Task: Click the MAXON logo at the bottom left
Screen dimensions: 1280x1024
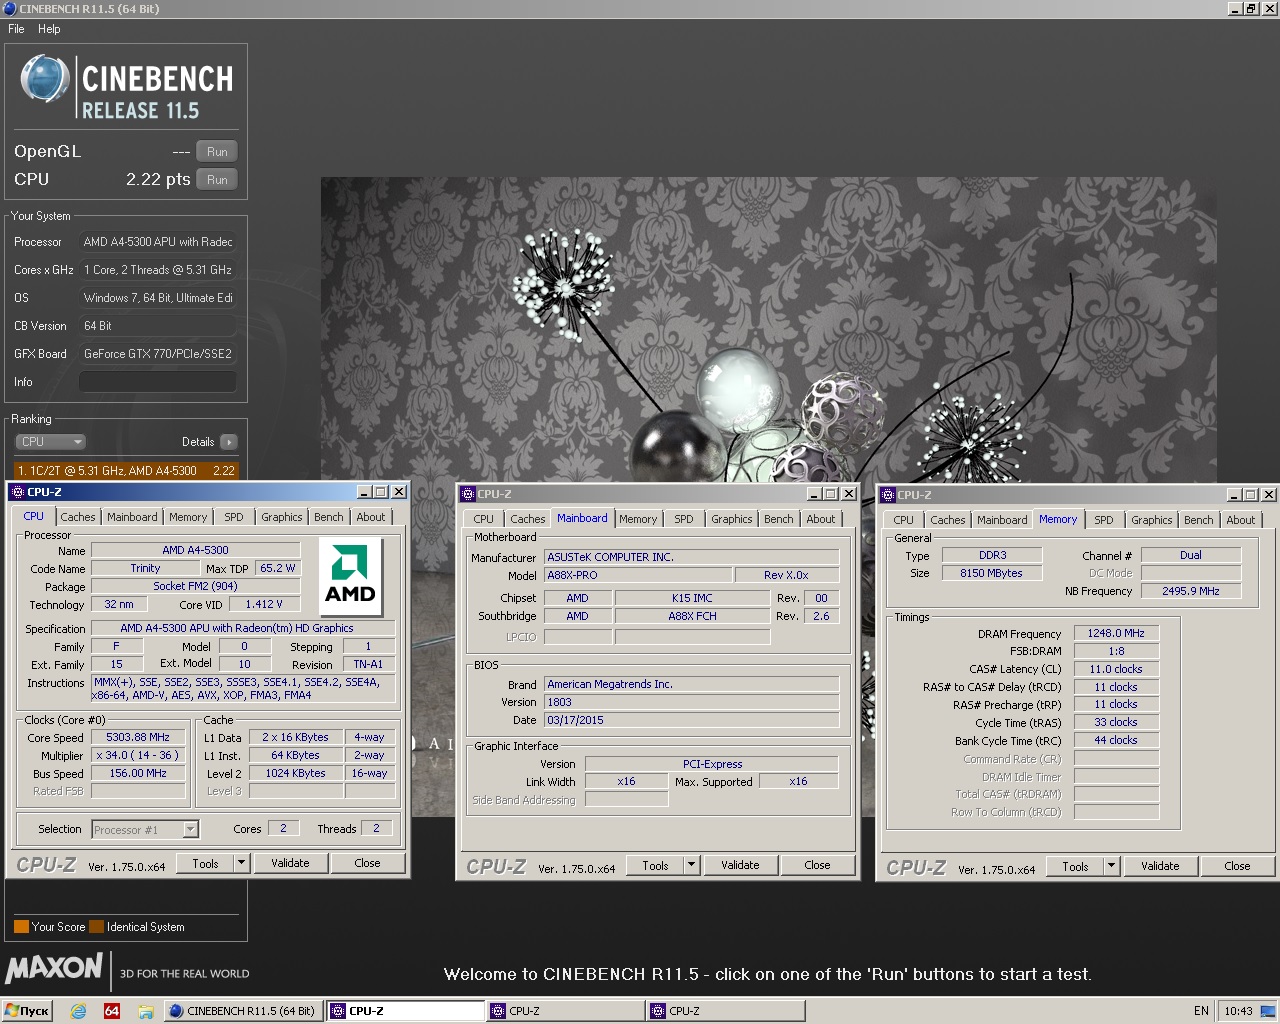Action: click(x=54, y=969)
